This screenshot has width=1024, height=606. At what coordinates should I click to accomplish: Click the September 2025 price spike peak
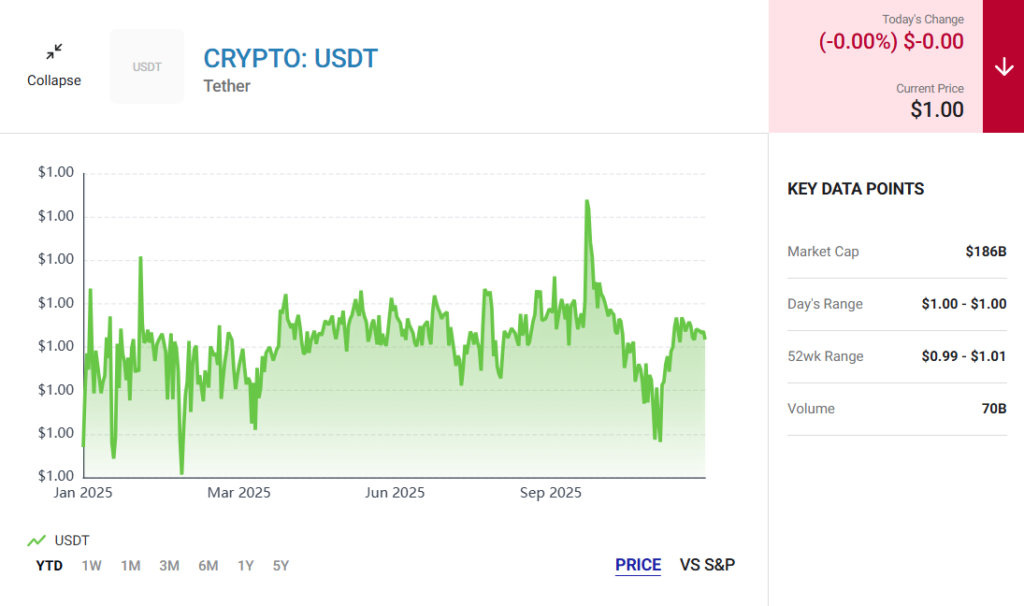point(586,201)
